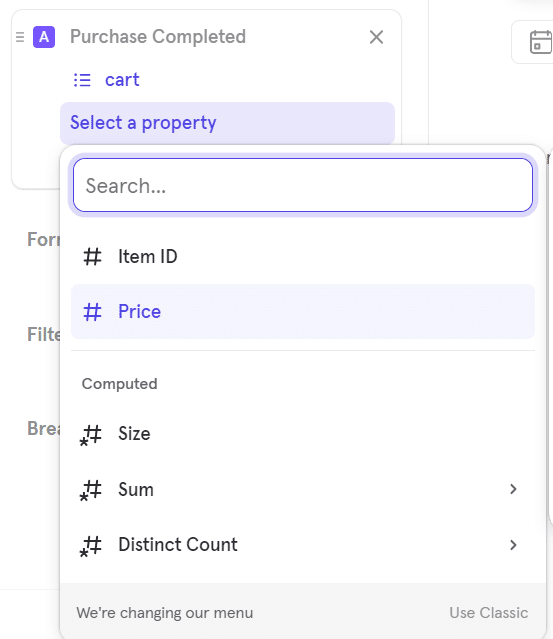Select the Size computed property
This screenshot has width=553, height=639.
pos(303,434)
